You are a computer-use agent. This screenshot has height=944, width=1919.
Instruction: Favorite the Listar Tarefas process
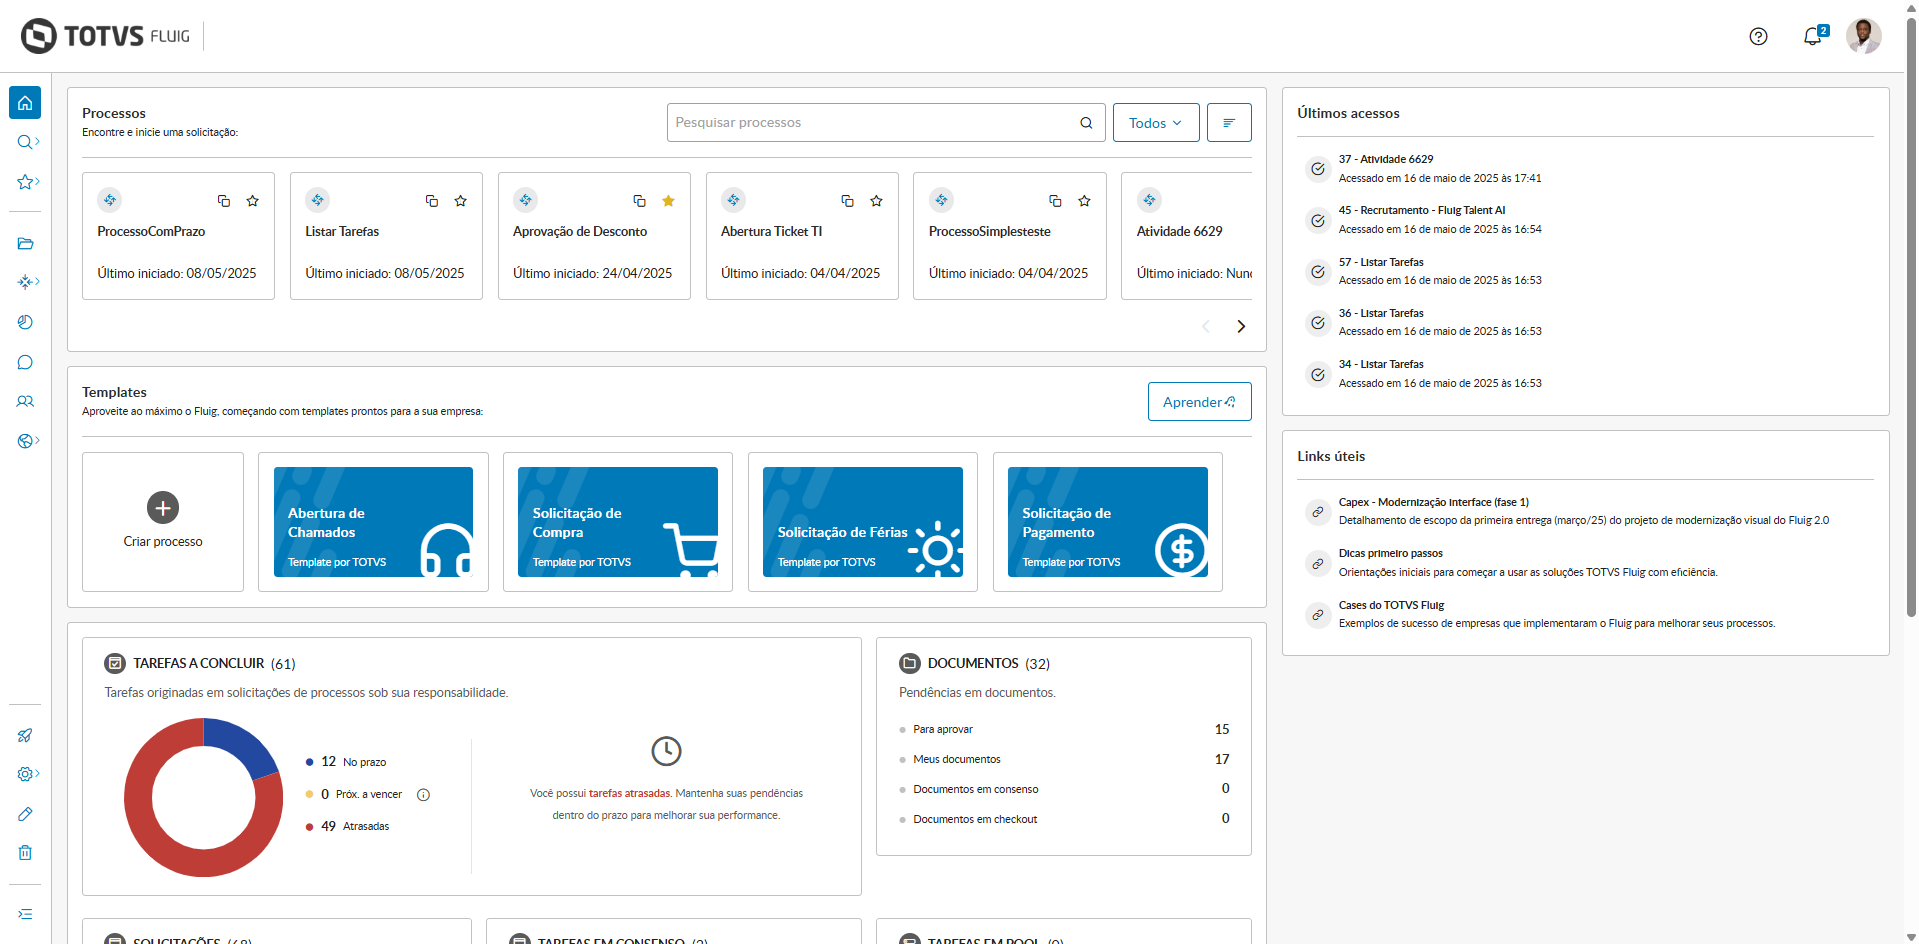click(461, 201)
